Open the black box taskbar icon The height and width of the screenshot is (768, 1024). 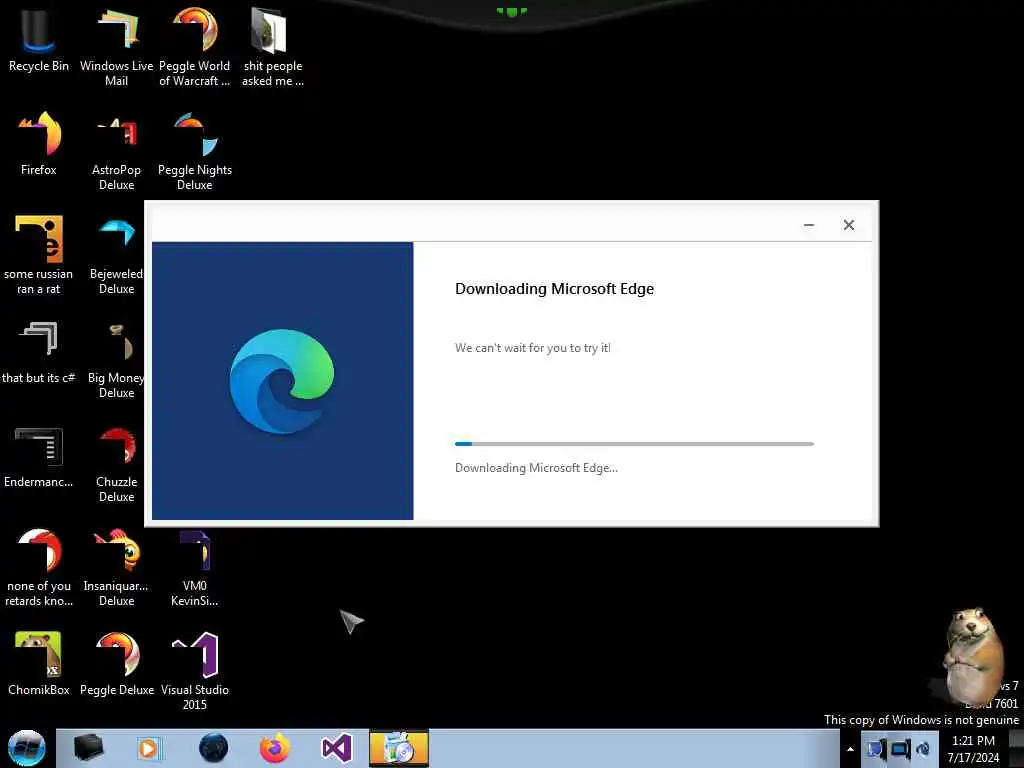[x=88, y=748]
